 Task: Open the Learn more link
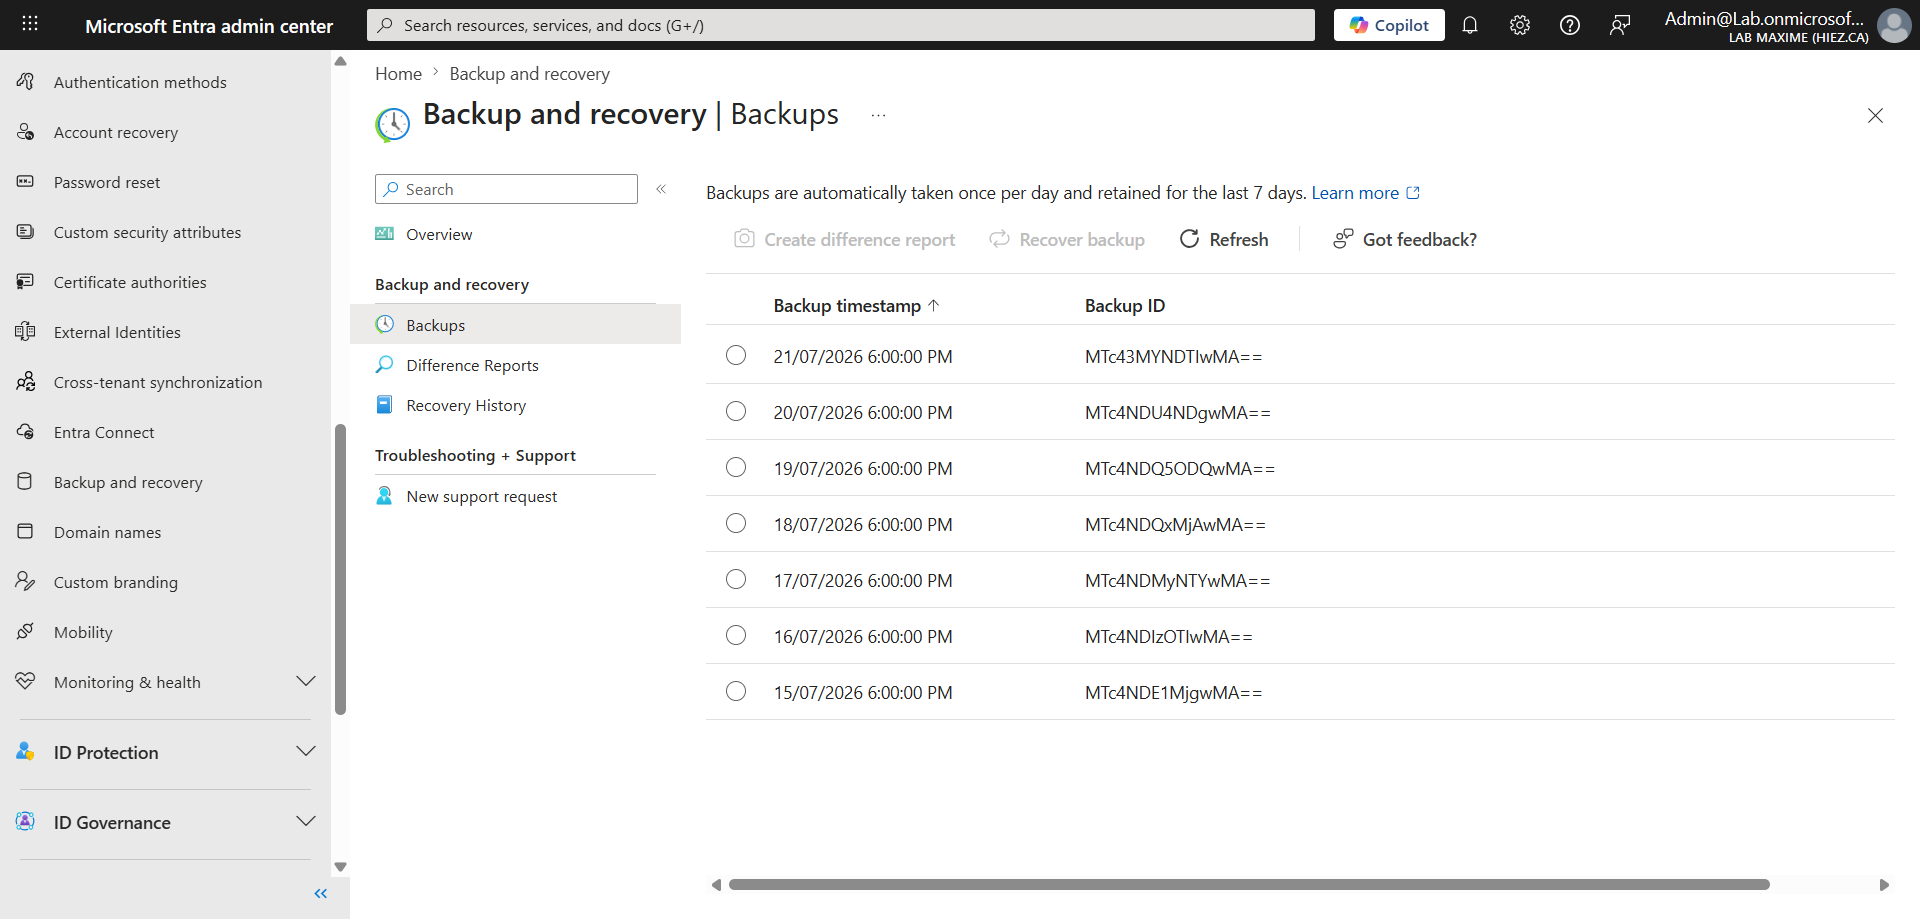tap(1365, 193)
